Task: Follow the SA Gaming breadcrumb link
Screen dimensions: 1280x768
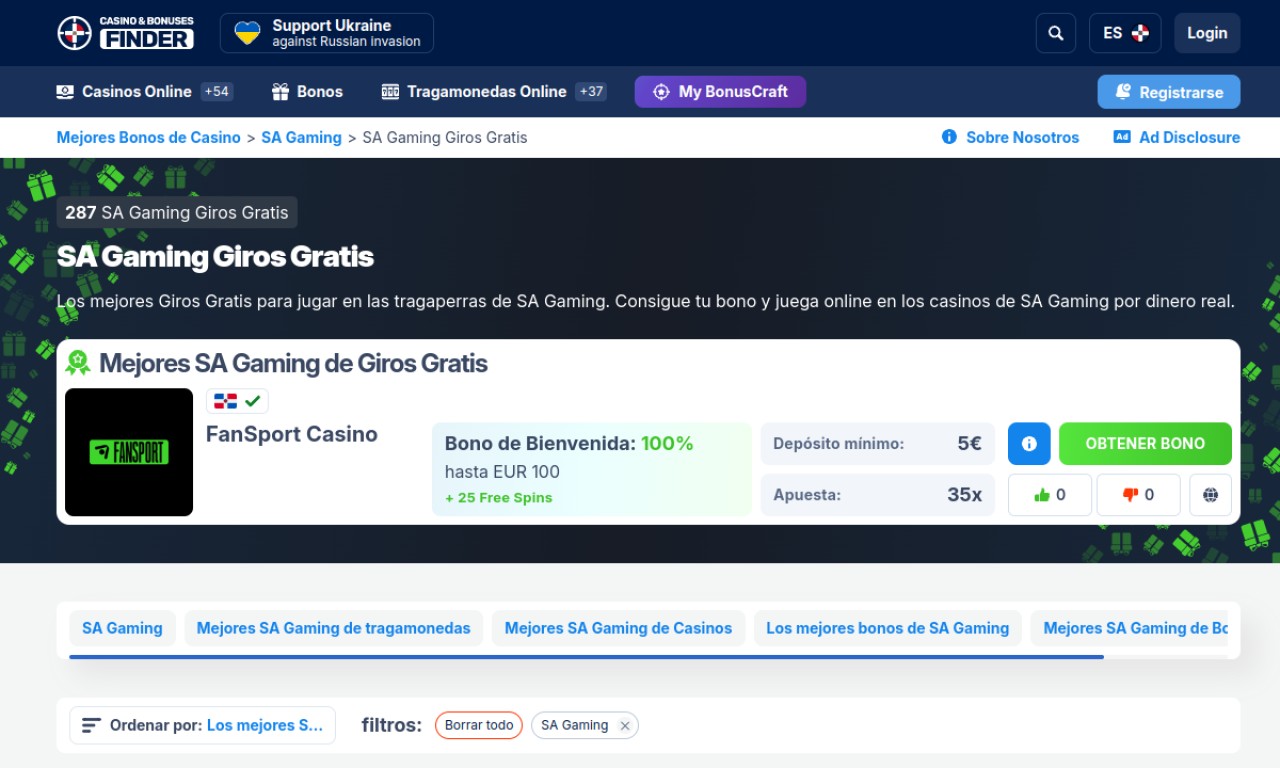Action: coord(301,138)
